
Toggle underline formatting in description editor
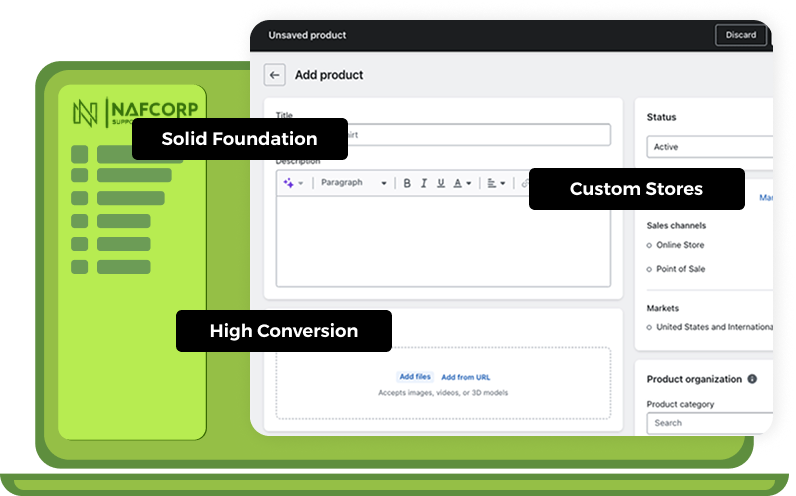pyautogui.click(x=441, y=183)
